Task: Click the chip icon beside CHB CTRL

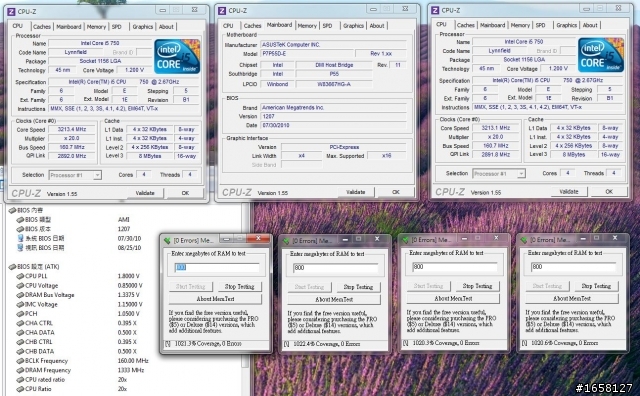Action: click(x=20, y=342)
